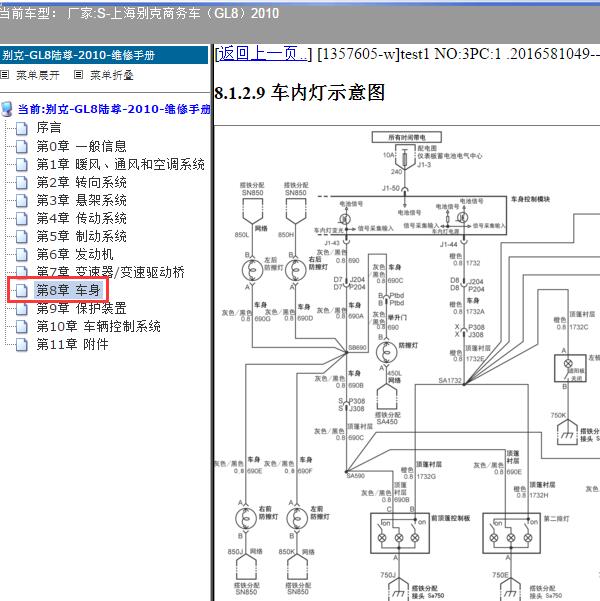The height and width of the screenshot is (601, 600).
Task: Click the 当前车型 title text at top
Action: (x=140, y=14)
